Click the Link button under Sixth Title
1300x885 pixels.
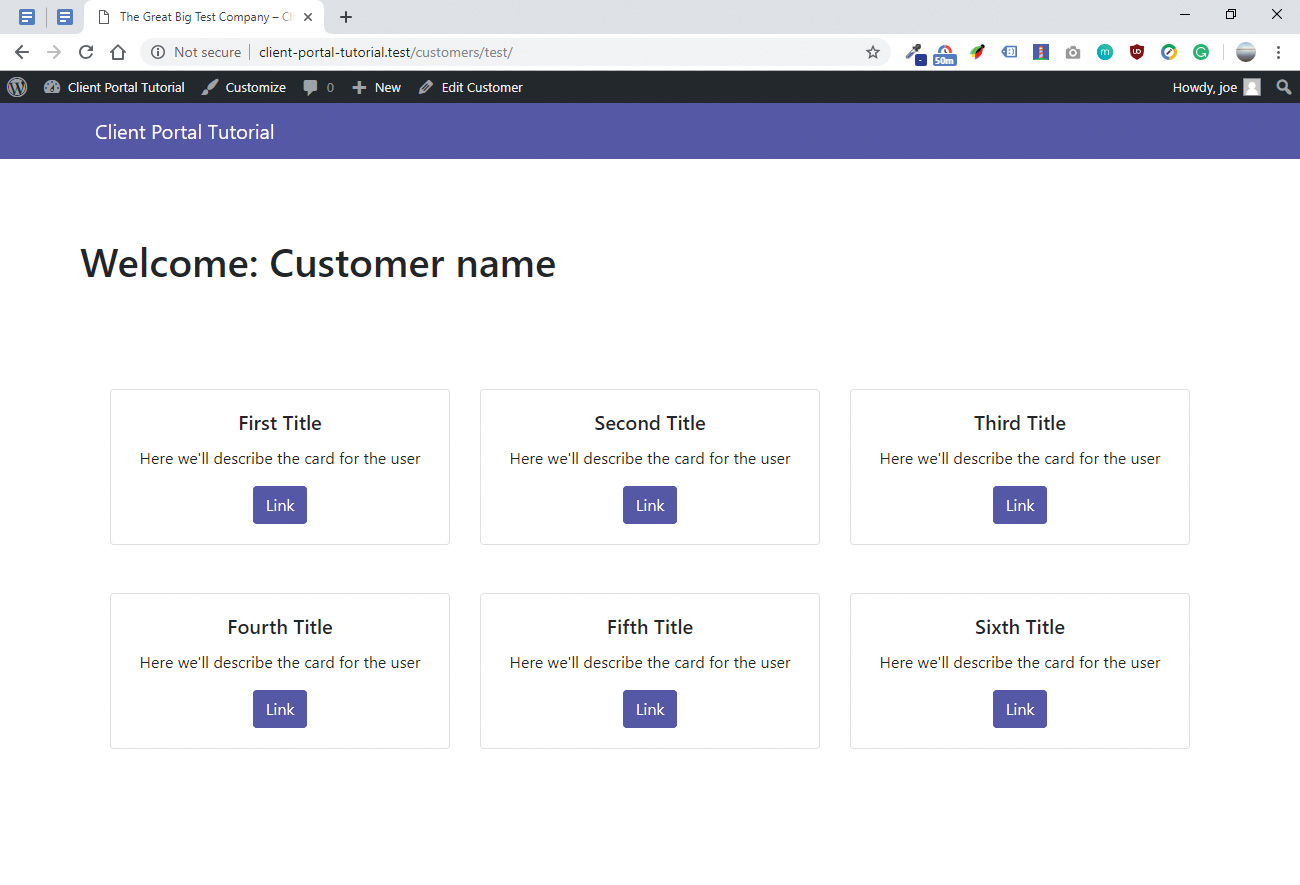1020,709
